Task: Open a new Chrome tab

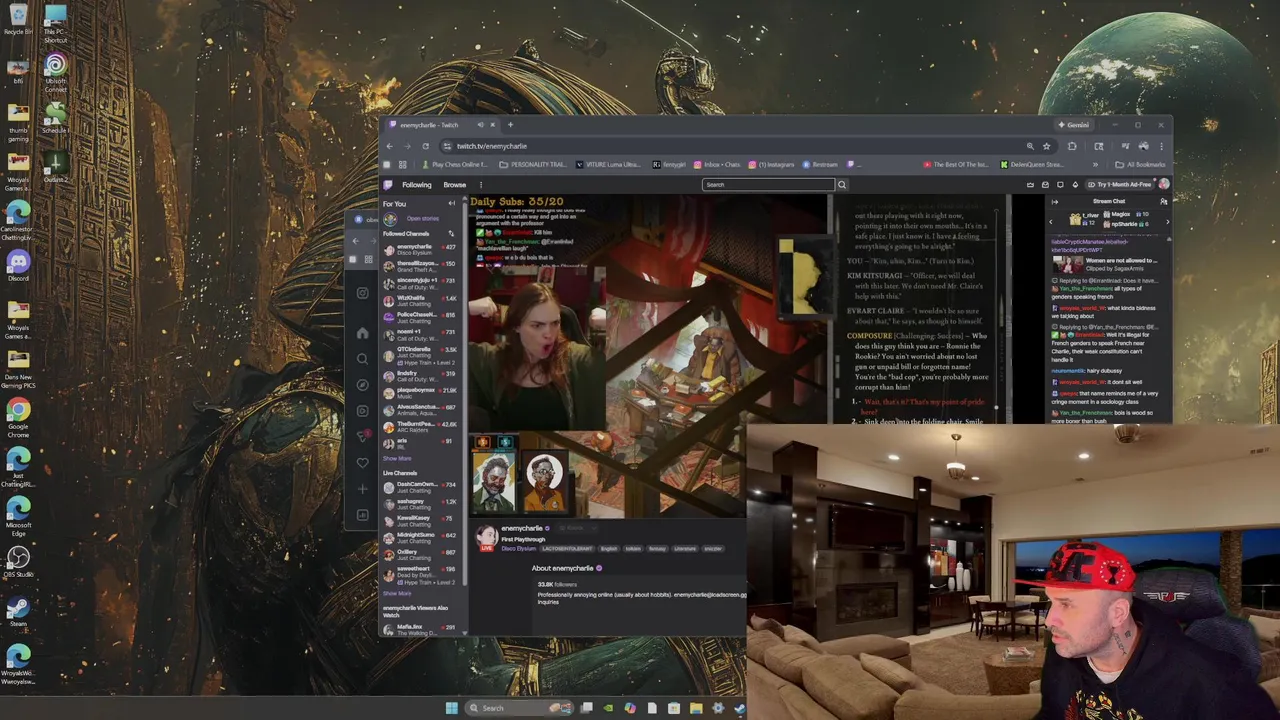Action: click(510, 125)
